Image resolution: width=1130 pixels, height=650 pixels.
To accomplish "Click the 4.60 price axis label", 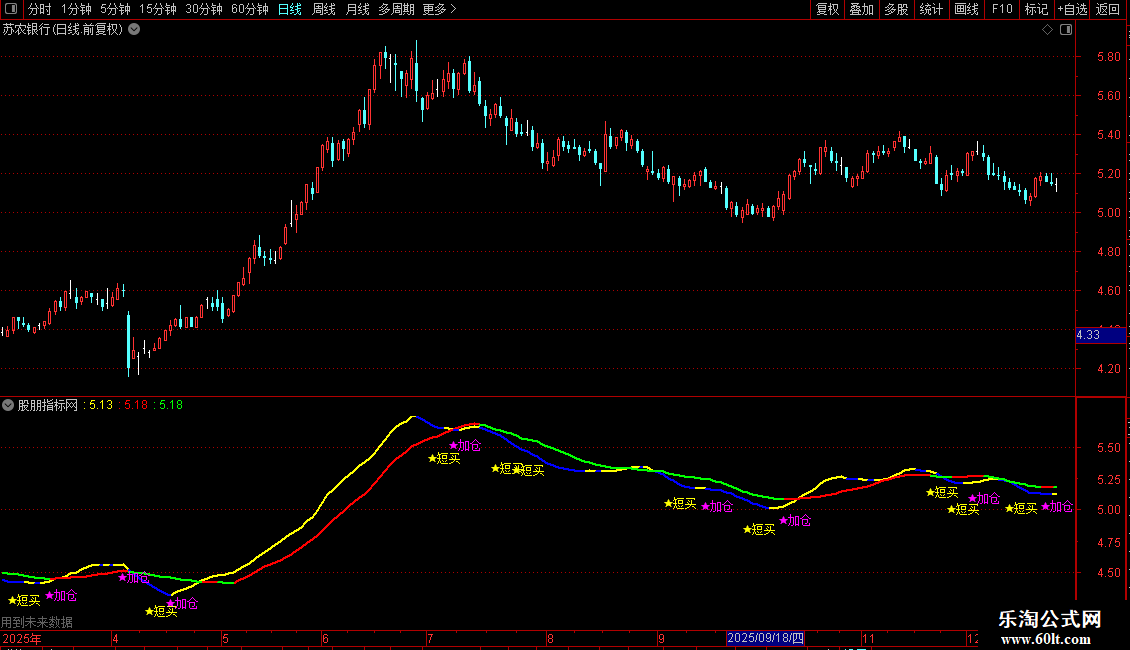I will pyautogui.click(x=1108, y=290).
